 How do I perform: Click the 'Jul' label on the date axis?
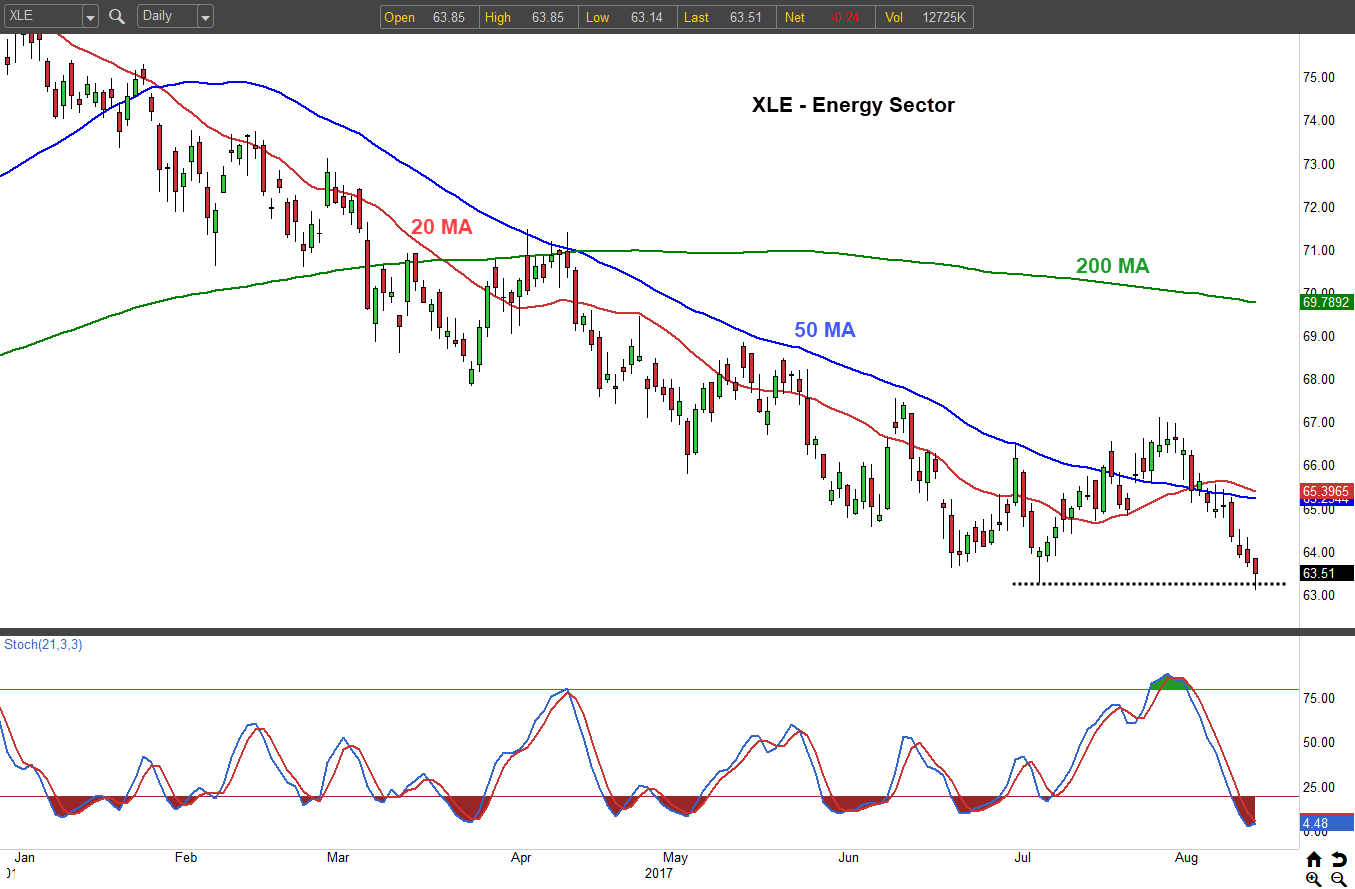[x=1023, y=858]
